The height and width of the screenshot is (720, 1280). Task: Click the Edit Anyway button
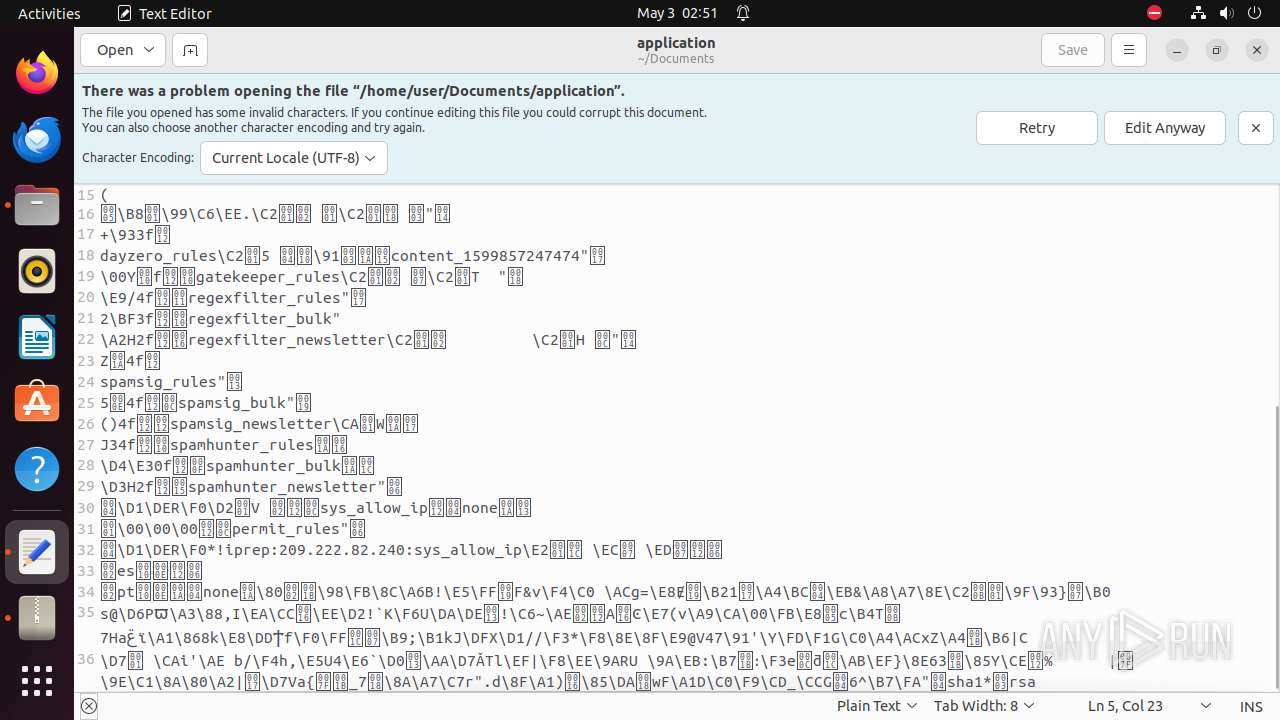[1165, 128]
